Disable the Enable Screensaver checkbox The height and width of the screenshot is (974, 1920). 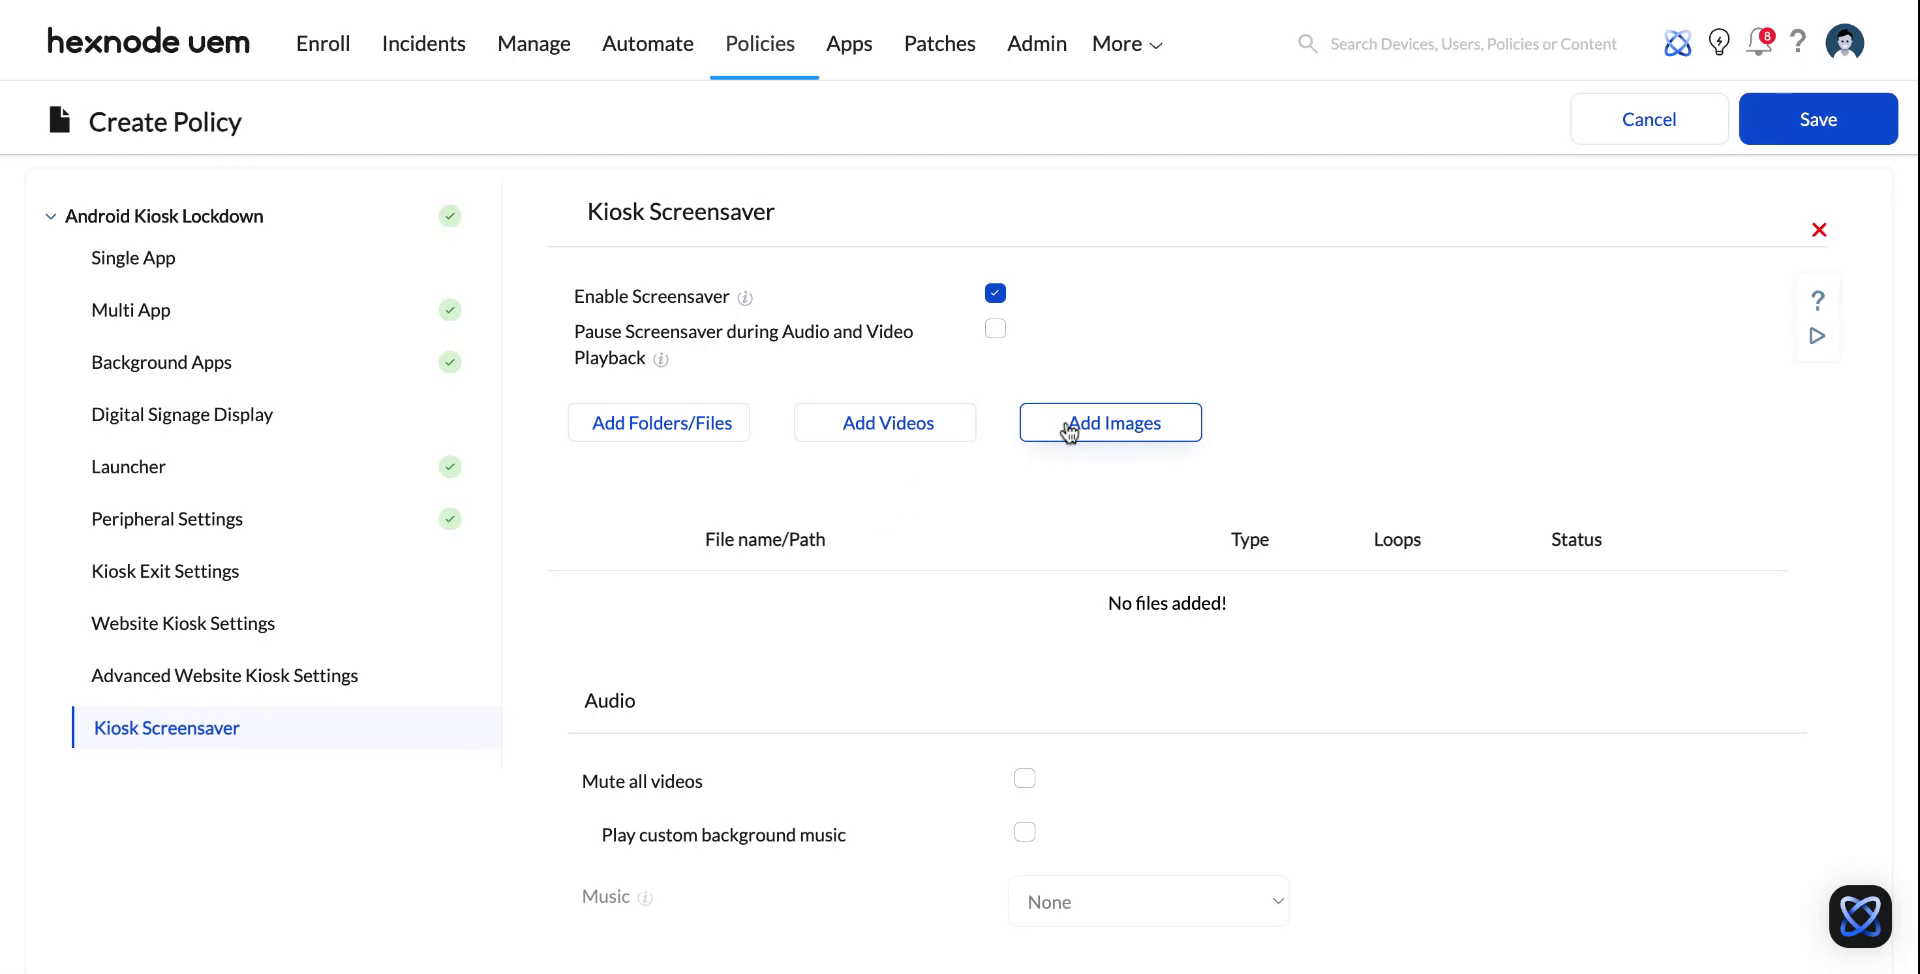995,292
